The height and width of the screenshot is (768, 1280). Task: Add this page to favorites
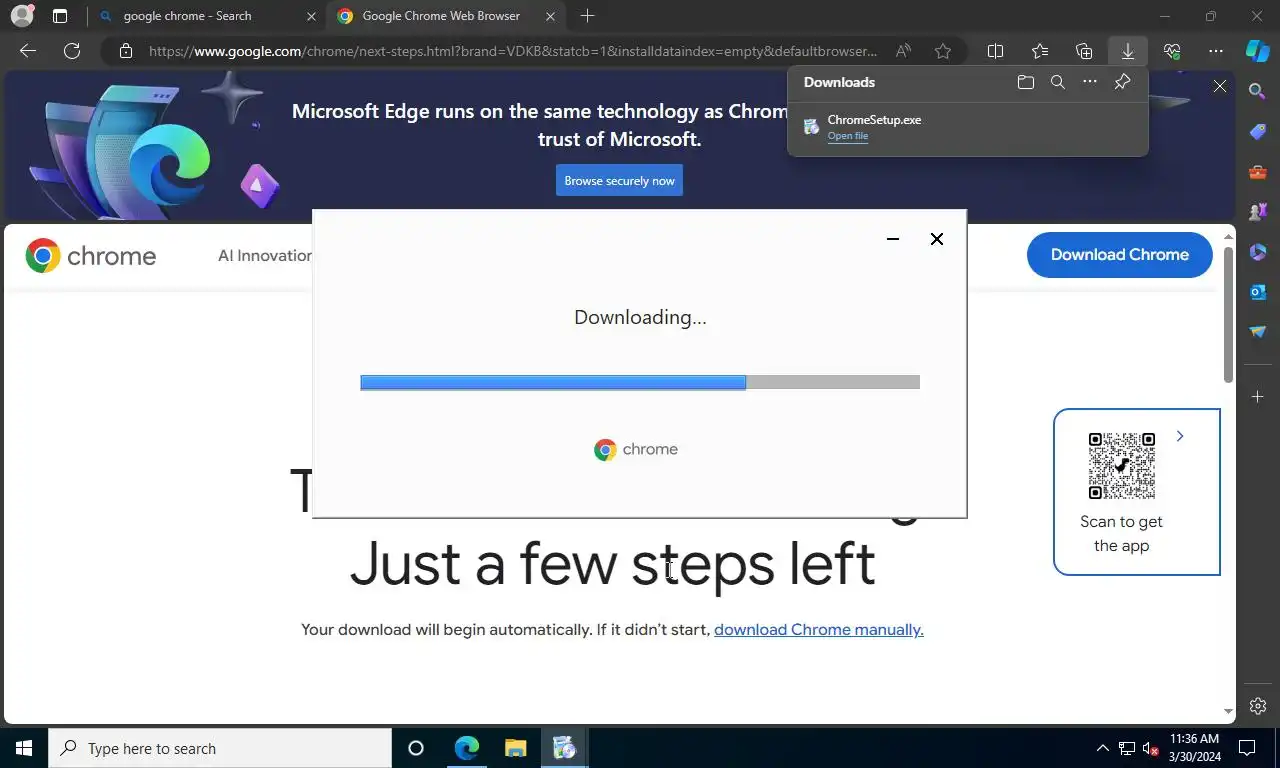point(943,51)
